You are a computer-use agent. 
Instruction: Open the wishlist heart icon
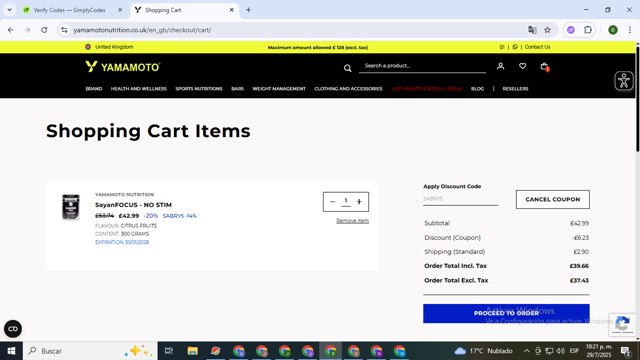click(522, 66)
